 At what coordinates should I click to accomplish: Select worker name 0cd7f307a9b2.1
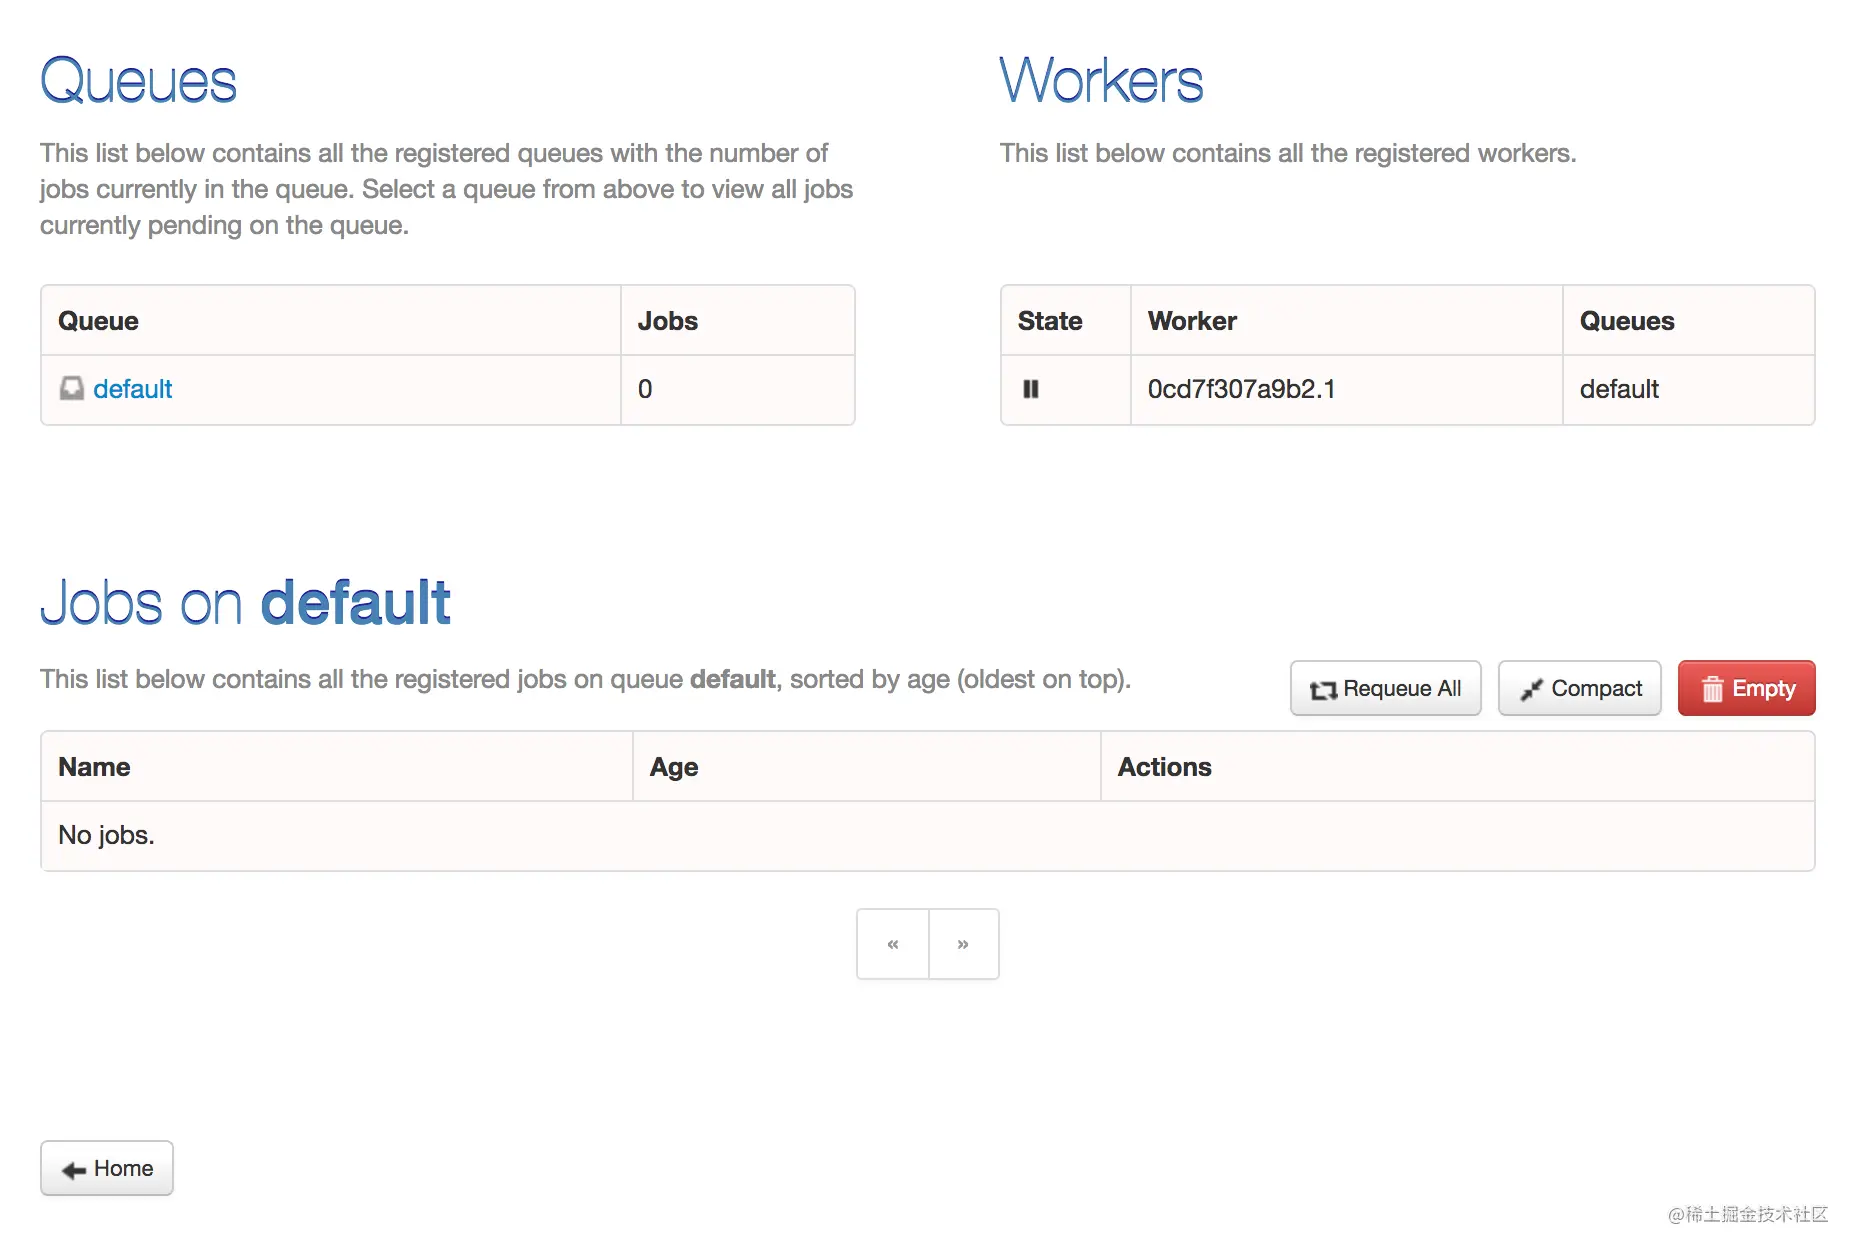pos(1241,389)
